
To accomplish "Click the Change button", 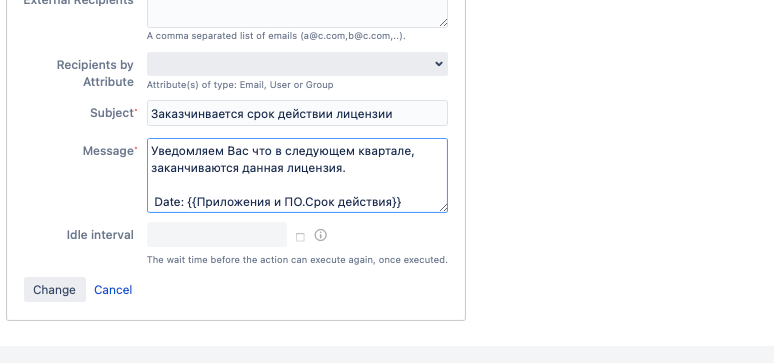I will pyautogui.click(x=55, y=289).
